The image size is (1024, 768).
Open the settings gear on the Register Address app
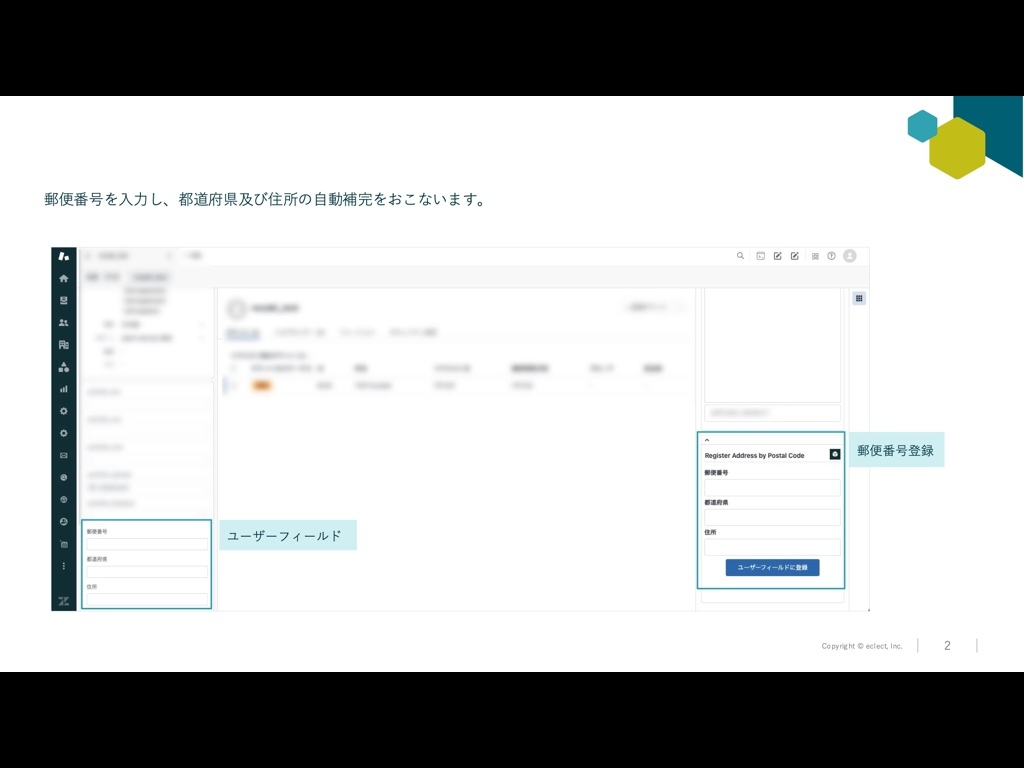[x=834, y=454]
